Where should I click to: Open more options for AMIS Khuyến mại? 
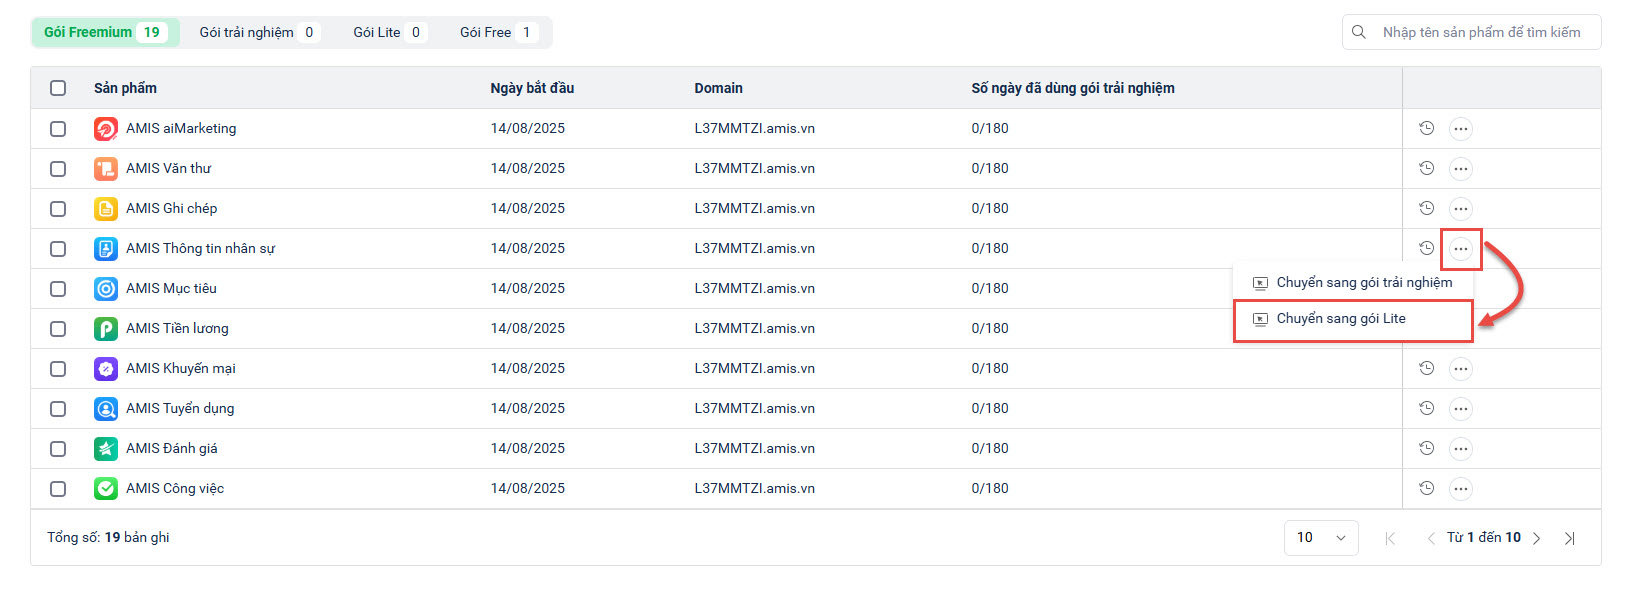[1461, 369]
